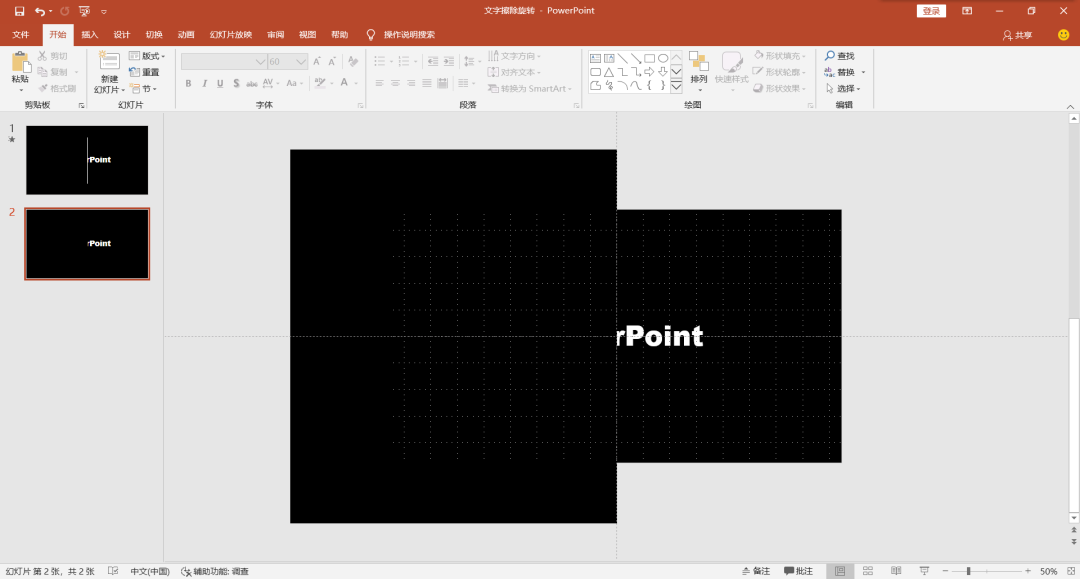The image size is (1080, 579).
Task: Click the 共享 share button
Action: click(x=1017, y=35)
